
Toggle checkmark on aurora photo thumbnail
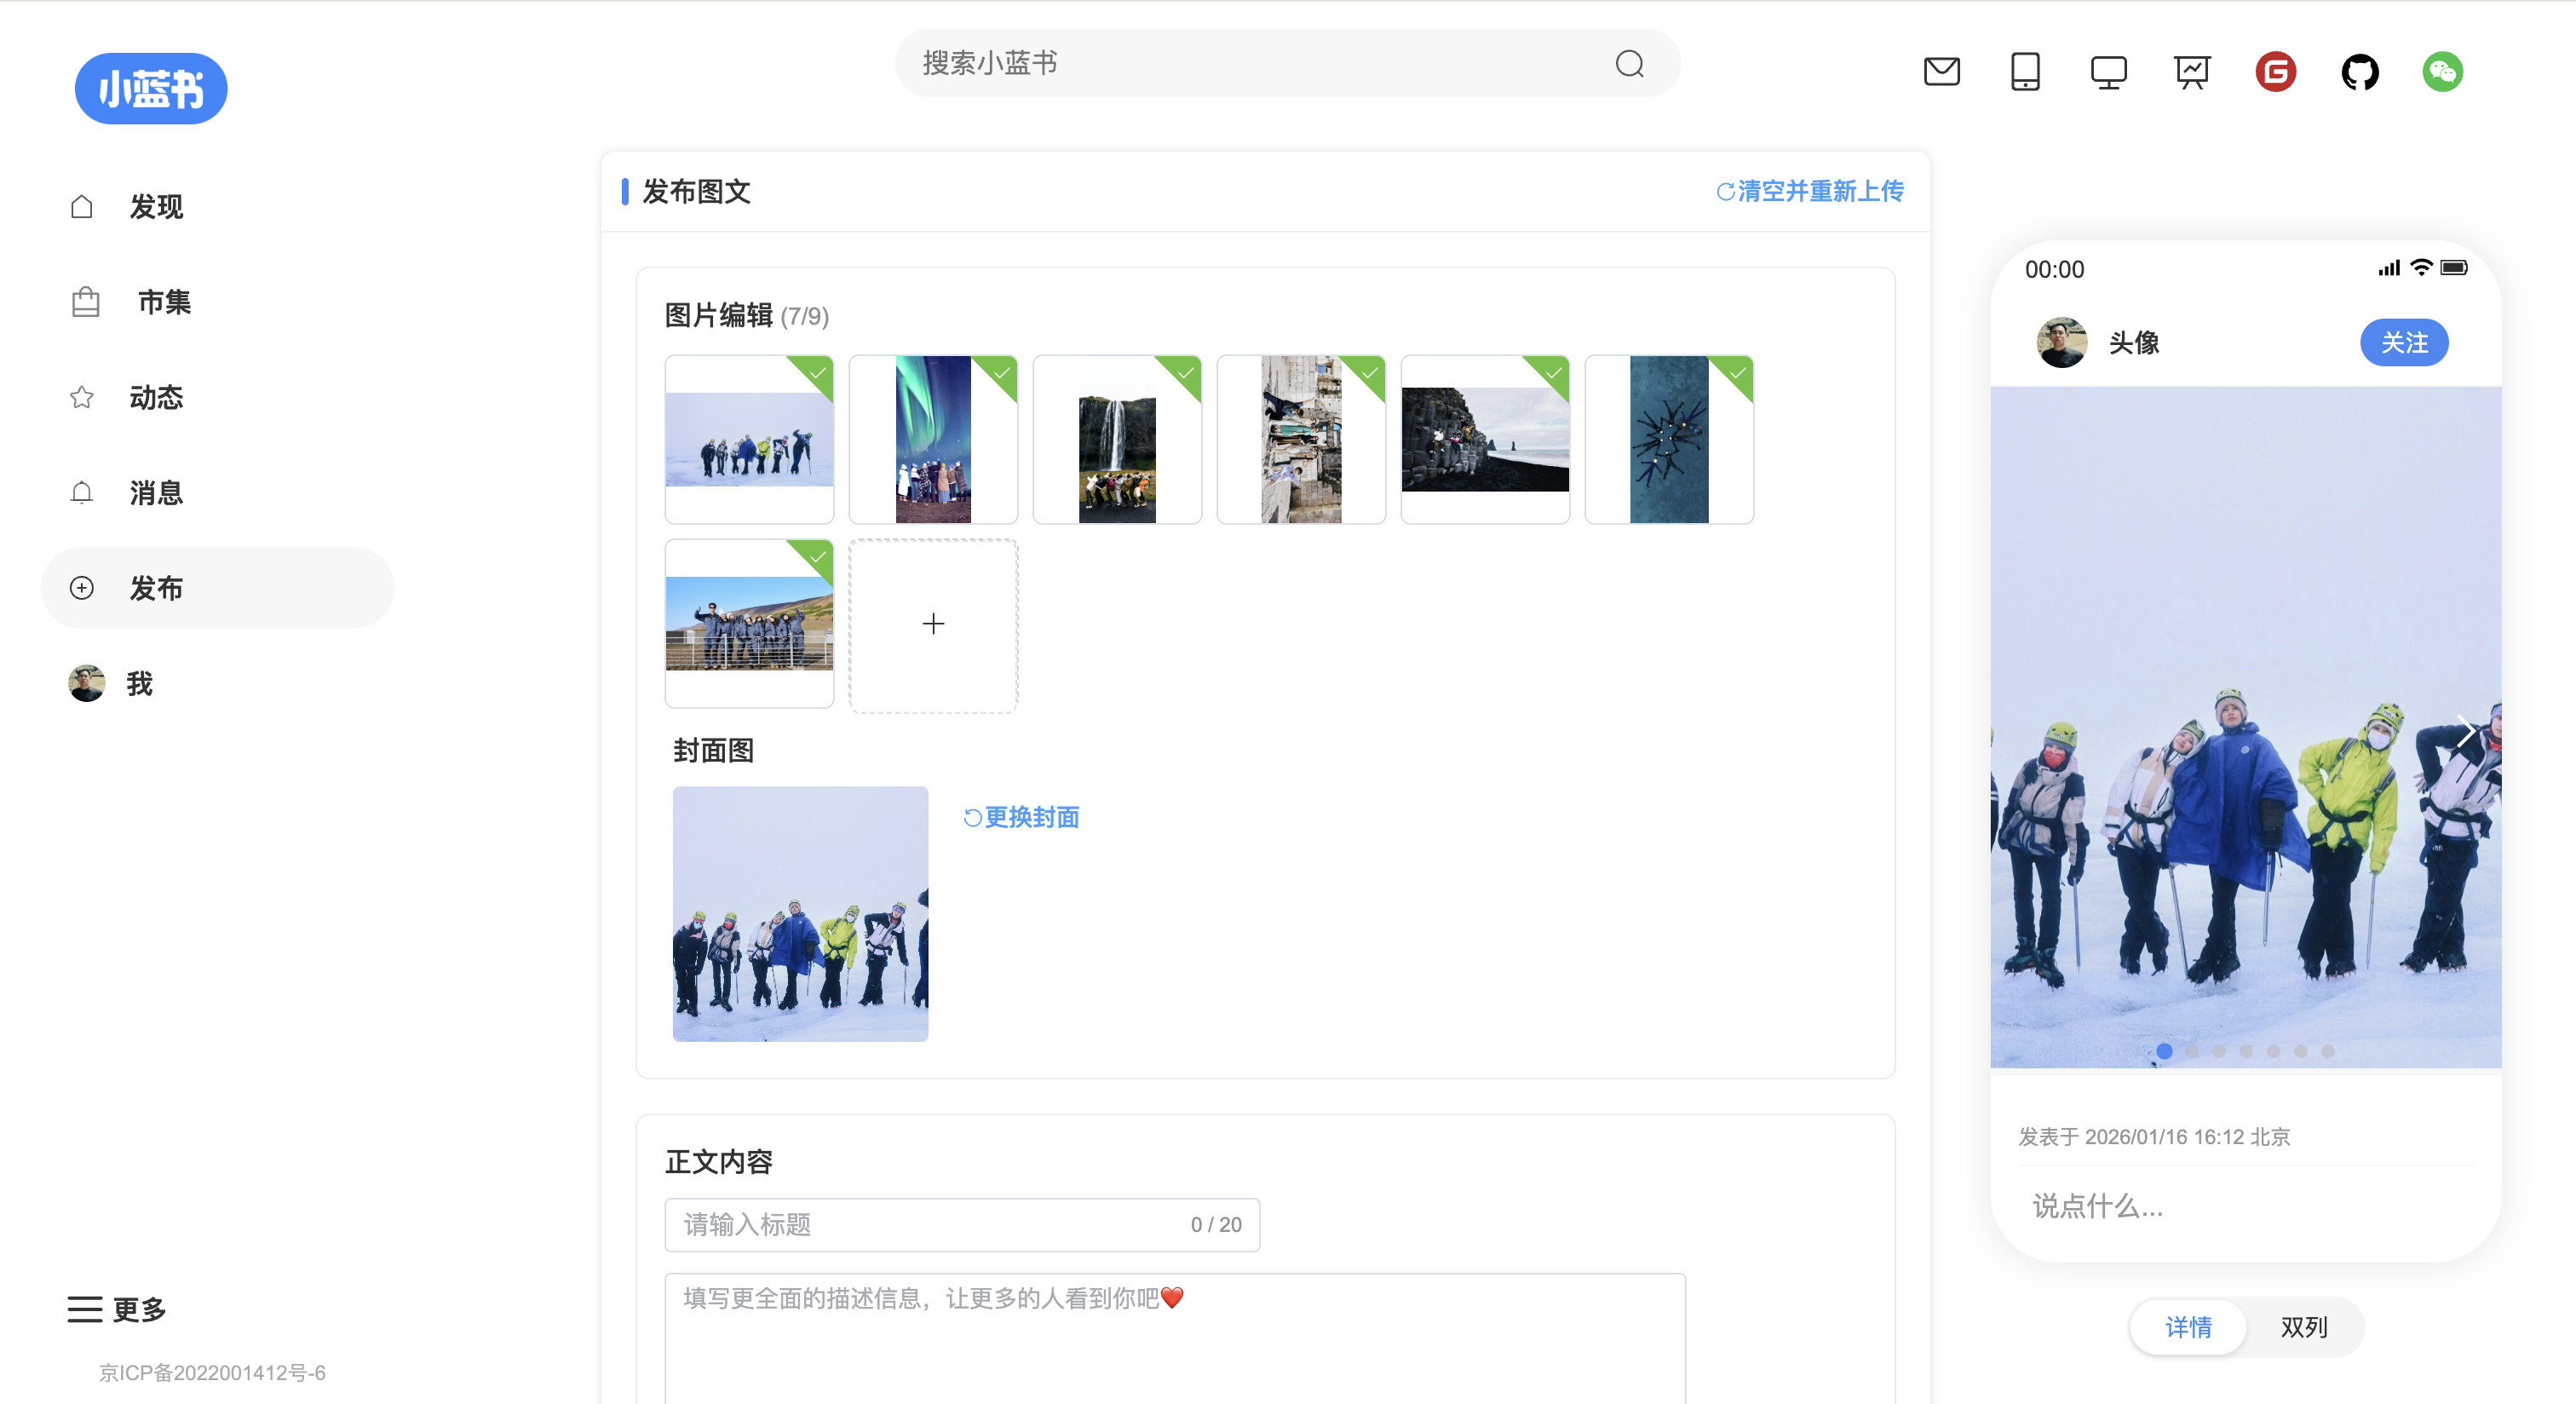point(1000,374)
